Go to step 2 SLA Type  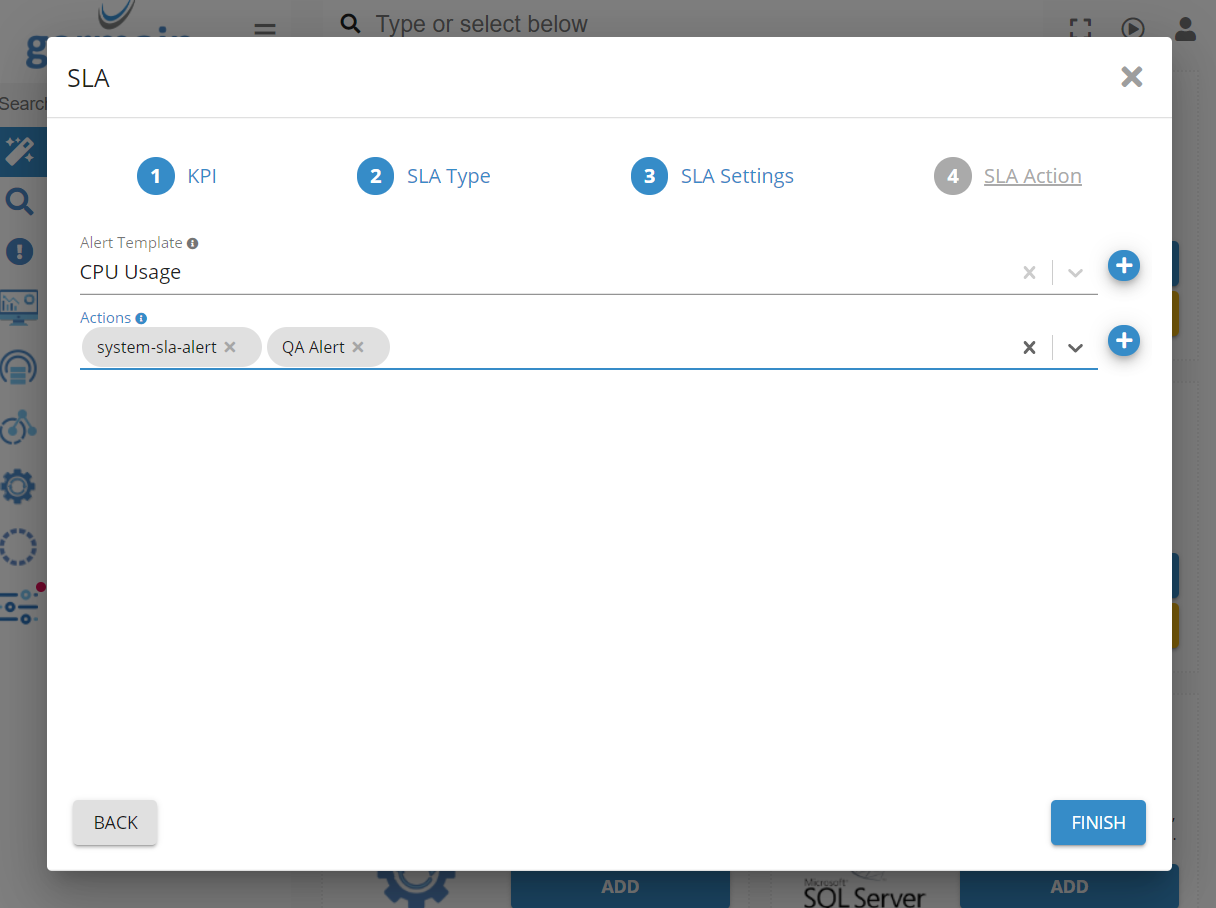click(x=424, y=176)
